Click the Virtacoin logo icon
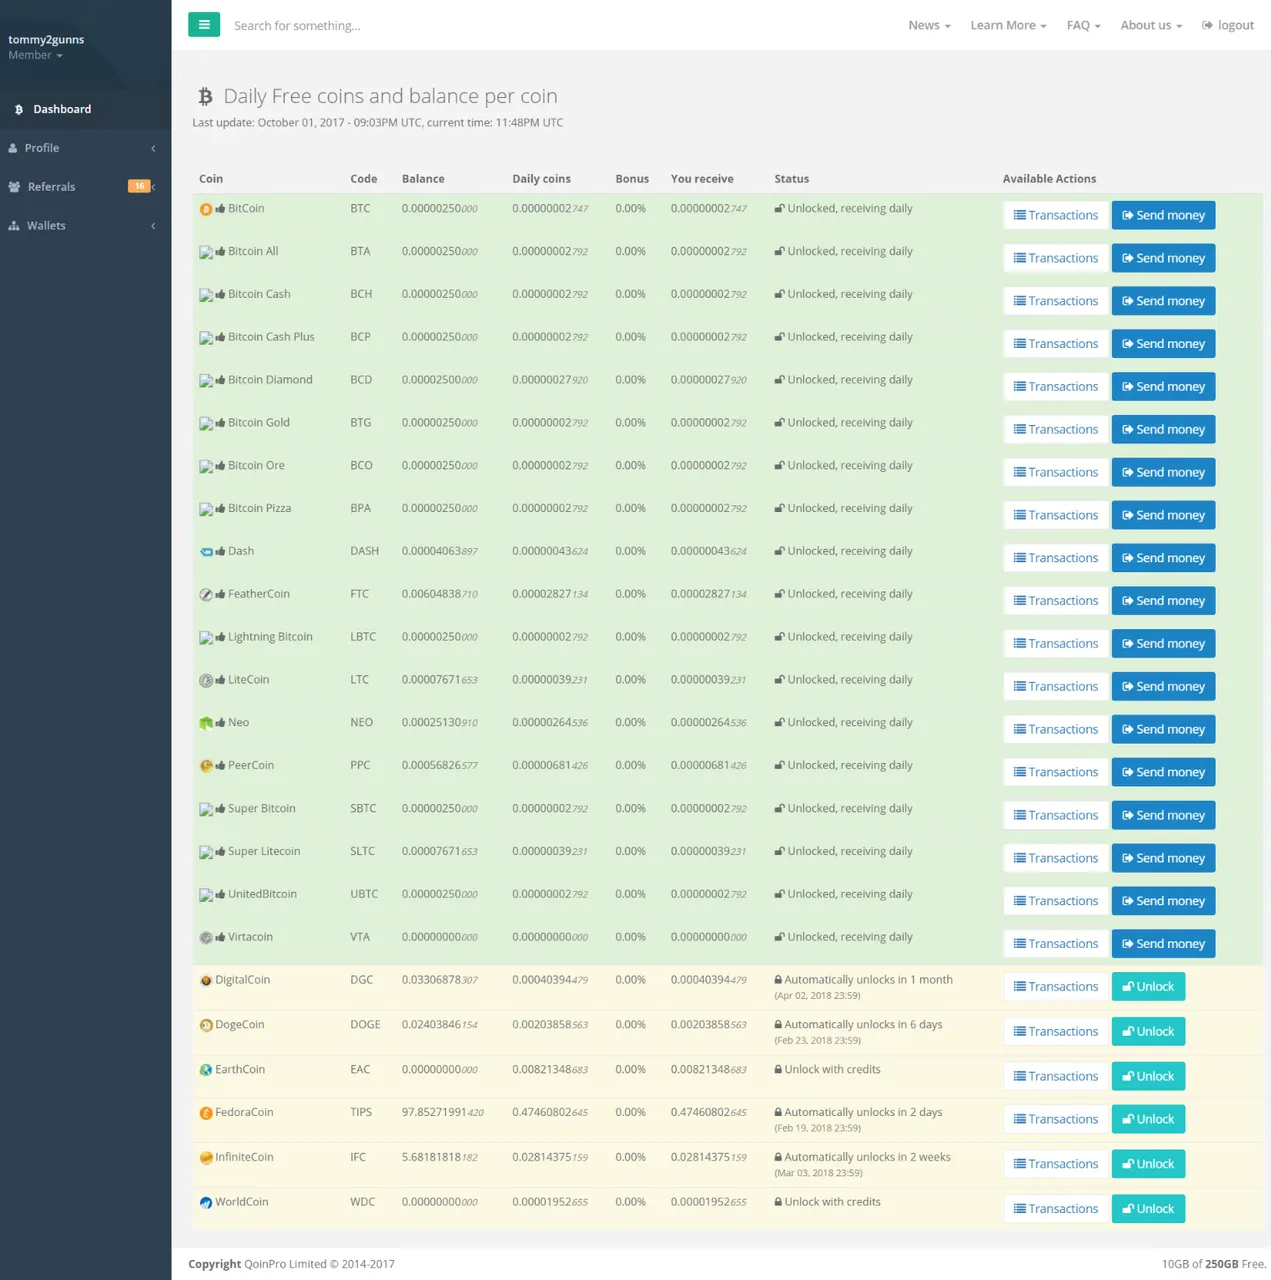Screen dimensions: 1271x1280 coord(206,938)
